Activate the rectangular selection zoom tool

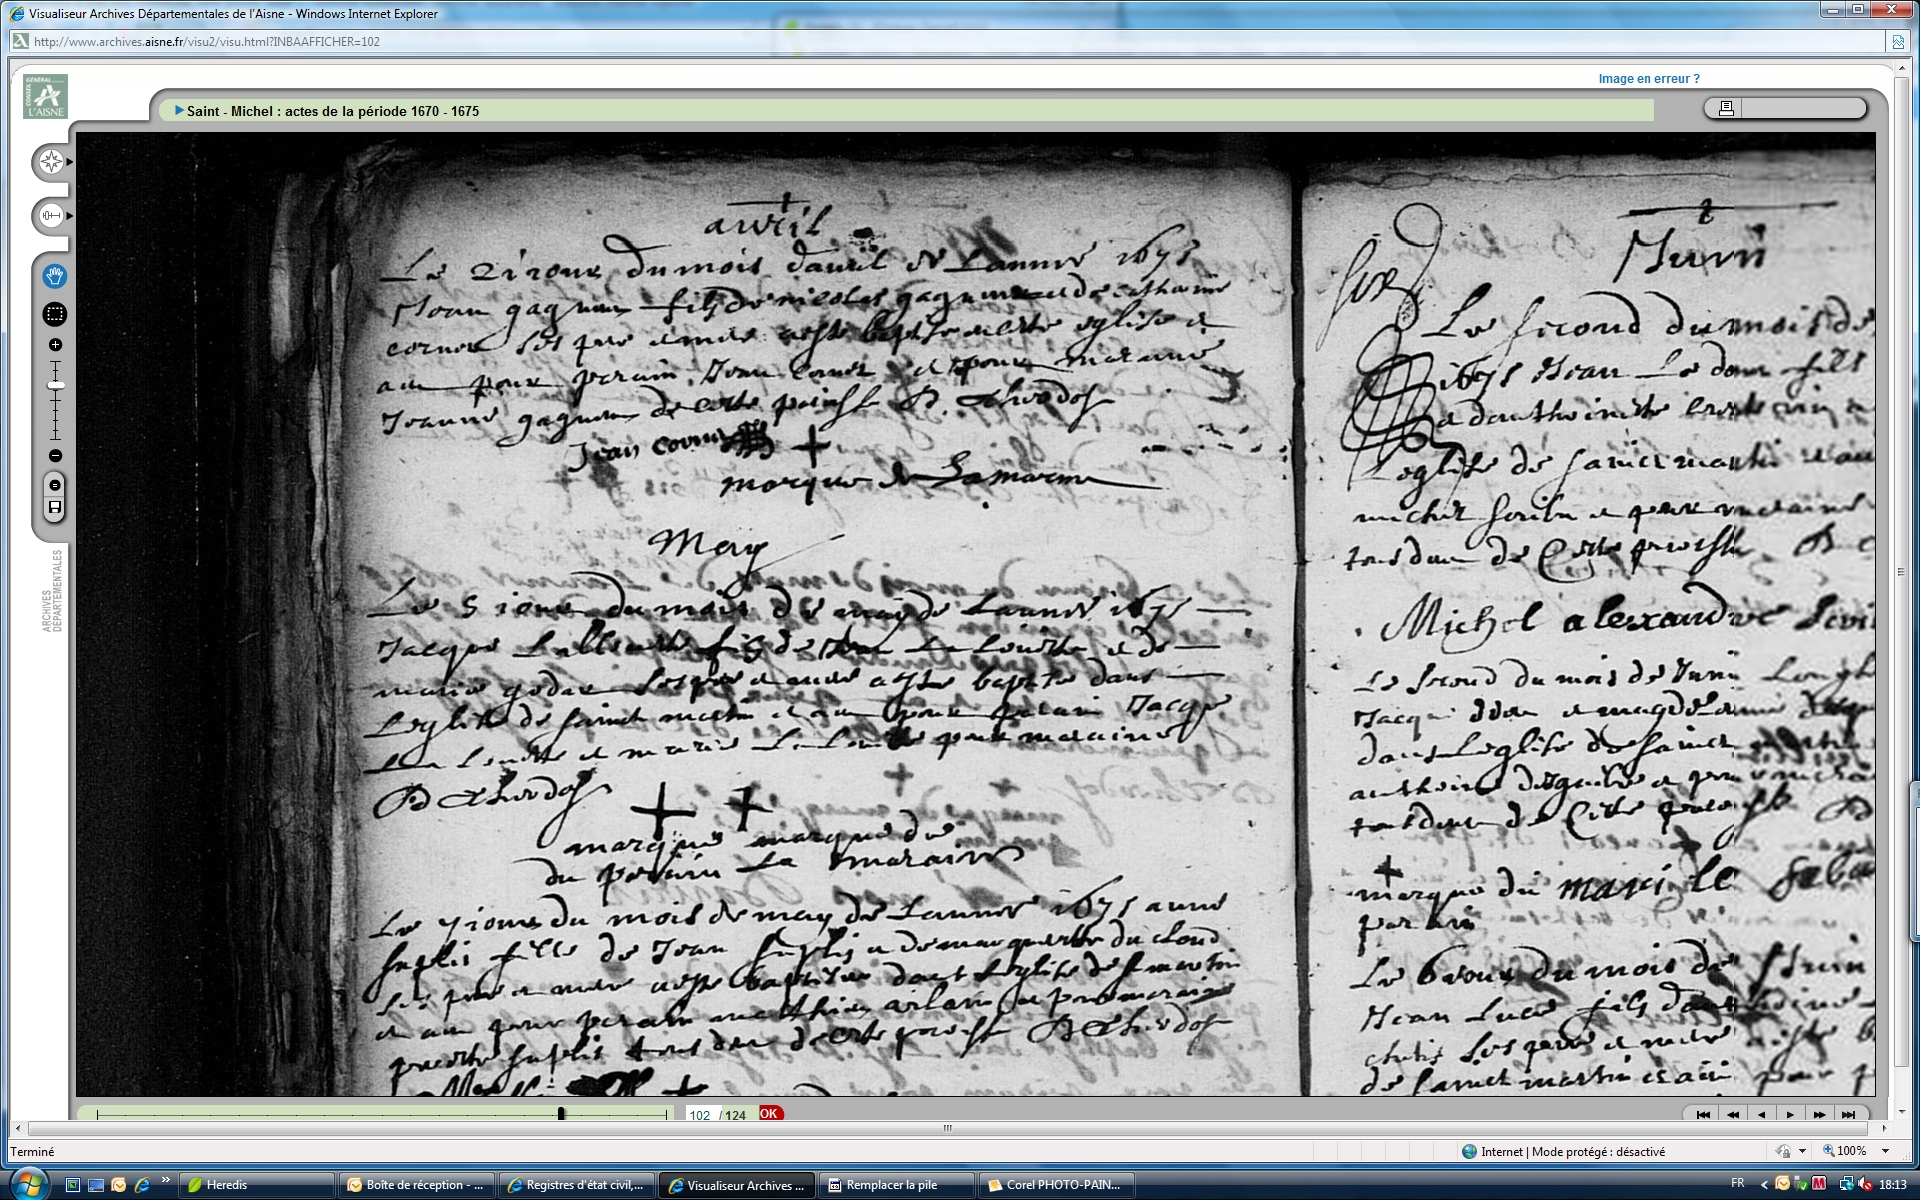(x=55, y=314)
